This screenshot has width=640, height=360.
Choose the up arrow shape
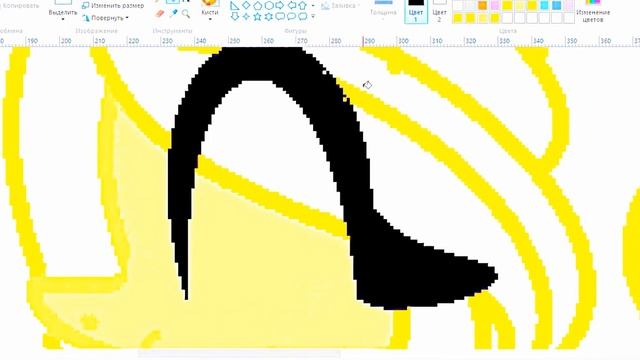[302, 6]
